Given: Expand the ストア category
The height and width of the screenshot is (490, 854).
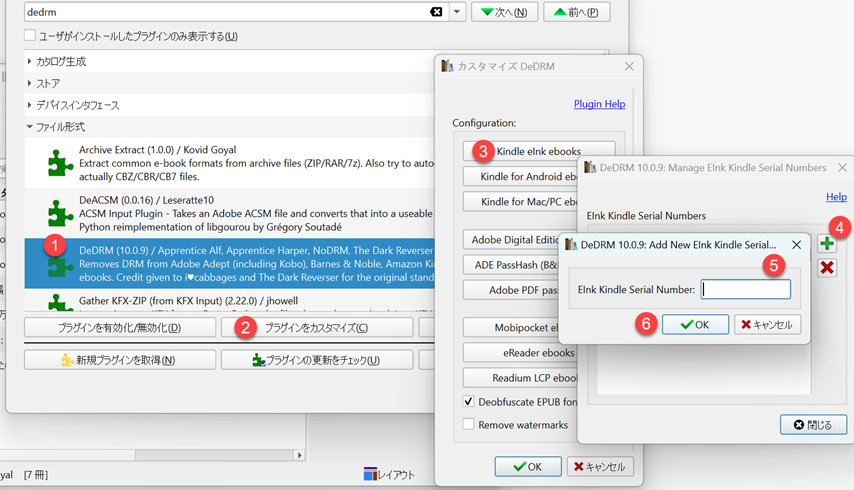Looking at the screenshot, I should 29,83.
